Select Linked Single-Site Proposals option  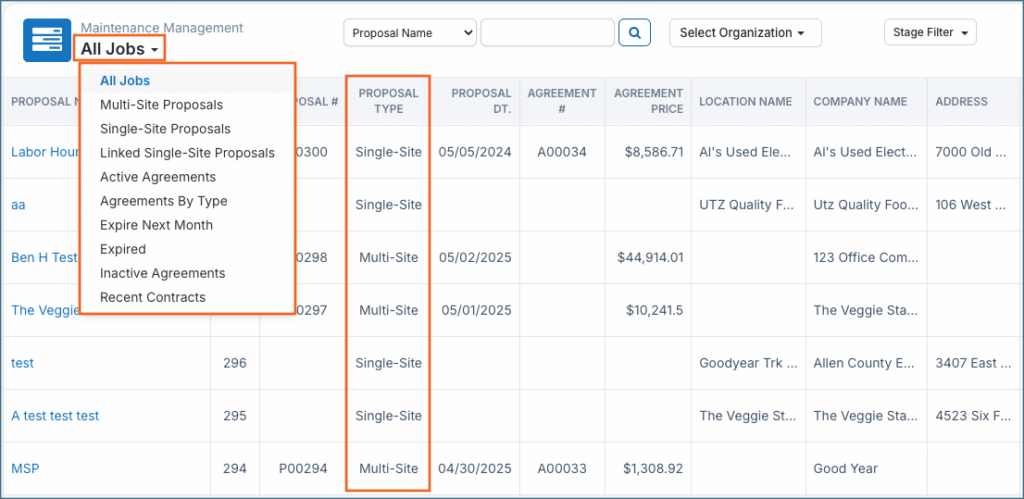tap(187, 153)
